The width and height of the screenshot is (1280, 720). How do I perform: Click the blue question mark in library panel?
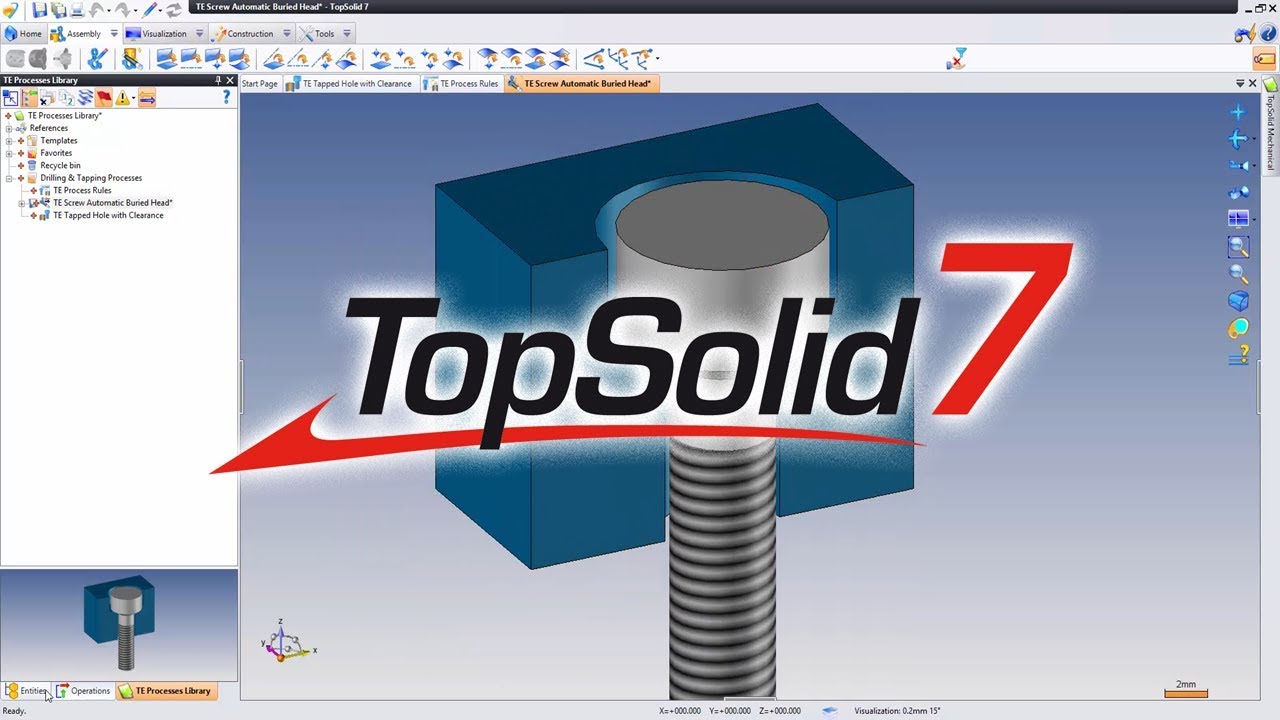coord(227,98)
